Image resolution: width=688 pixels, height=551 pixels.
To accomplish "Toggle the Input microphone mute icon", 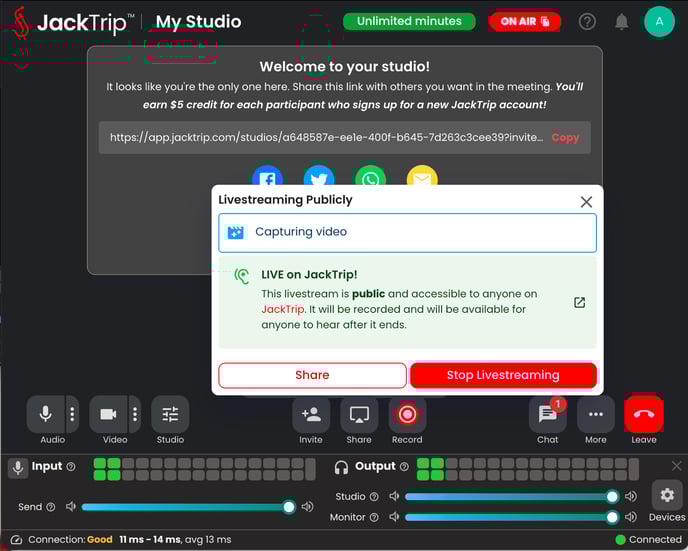I will click(18, 468).
